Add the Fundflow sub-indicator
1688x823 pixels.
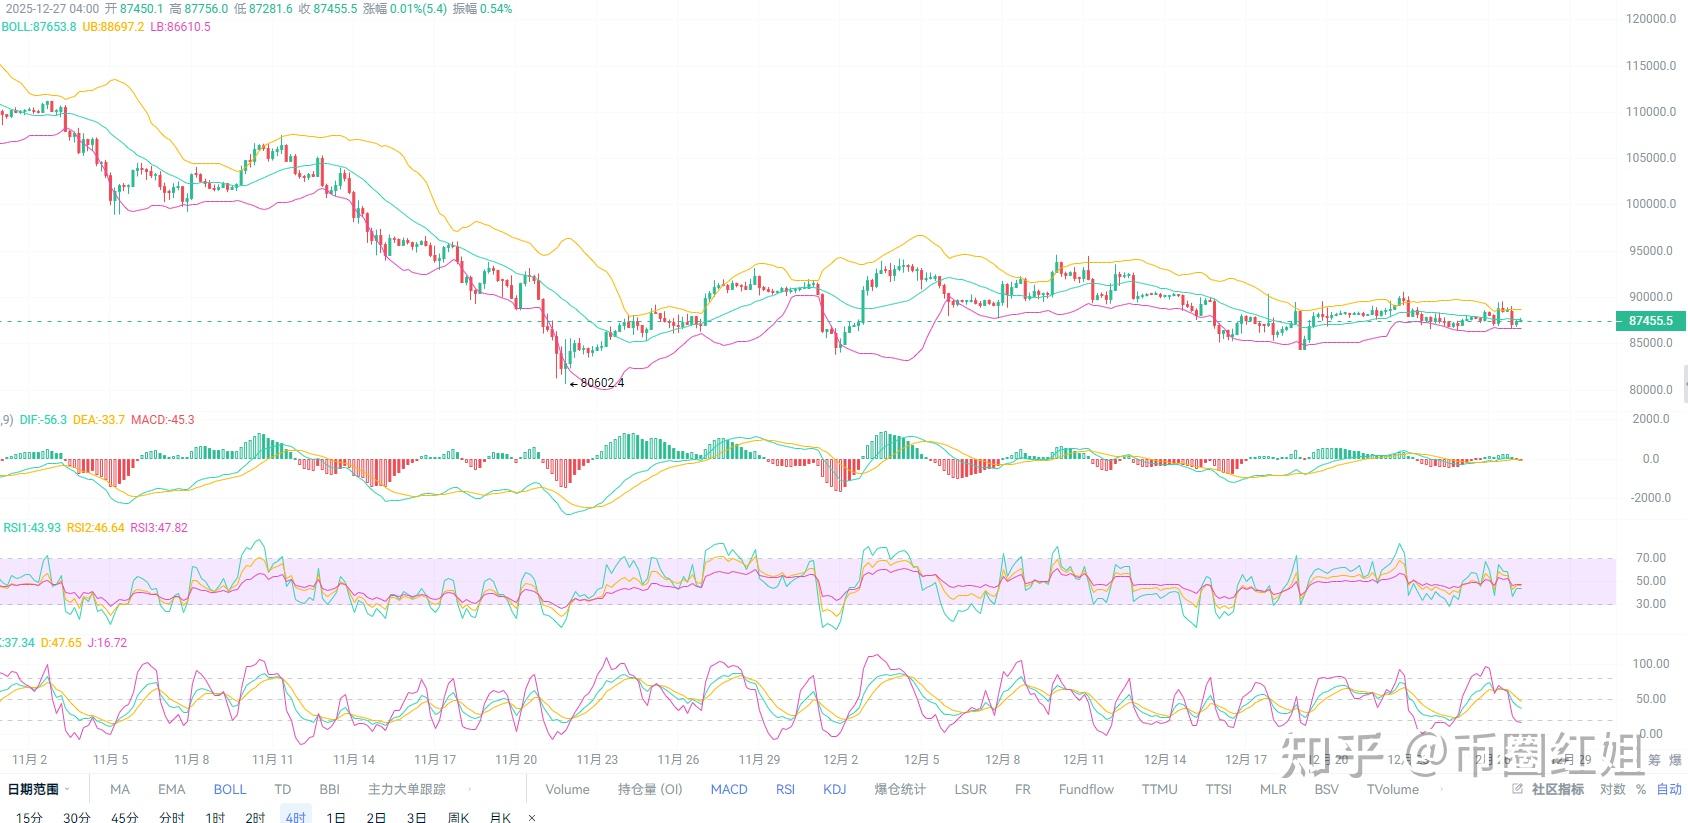(x=1086, y=789)
